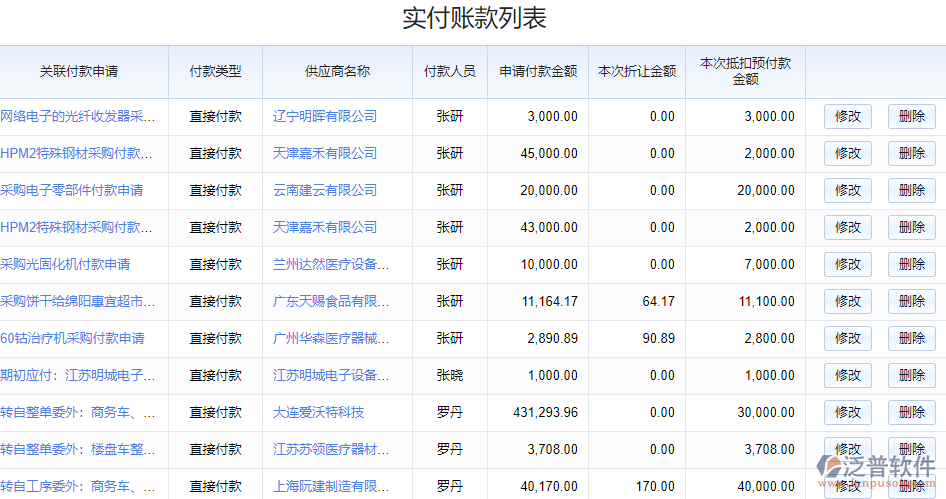Image resolution: width=946 pixels, height=499 pixels.
Task: Click the 申请付款金额 column header
Action: click(x=538, y=72)
